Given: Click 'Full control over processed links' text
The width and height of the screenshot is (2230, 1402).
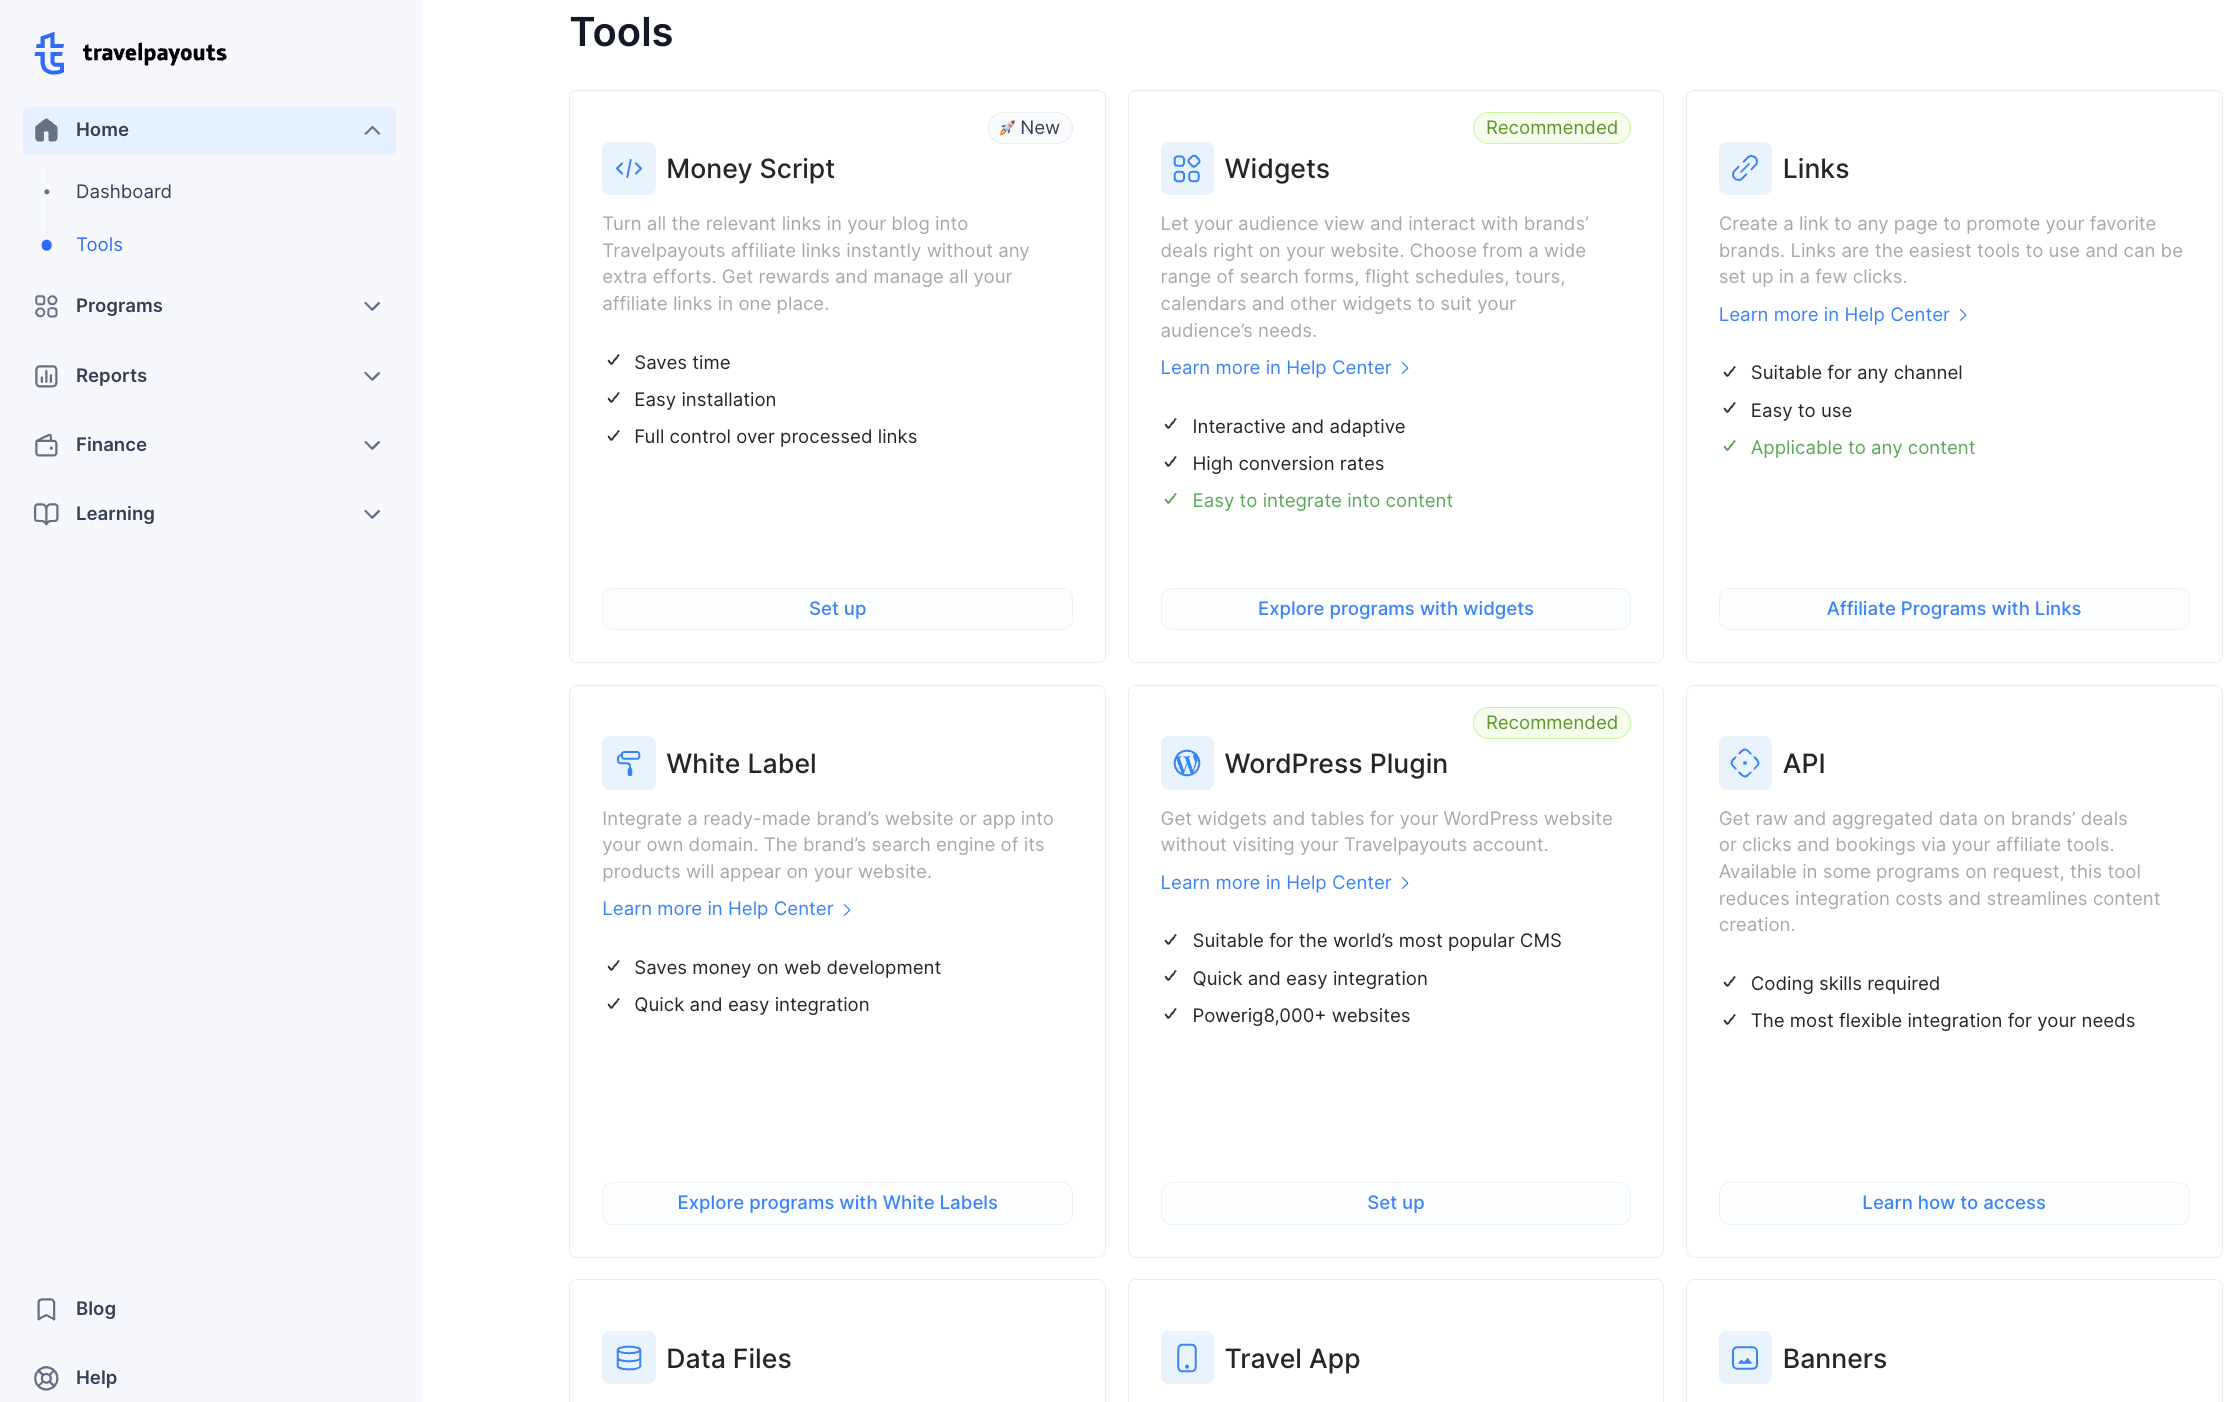Looking at the screenshot, I should click(x=775, y=437).
